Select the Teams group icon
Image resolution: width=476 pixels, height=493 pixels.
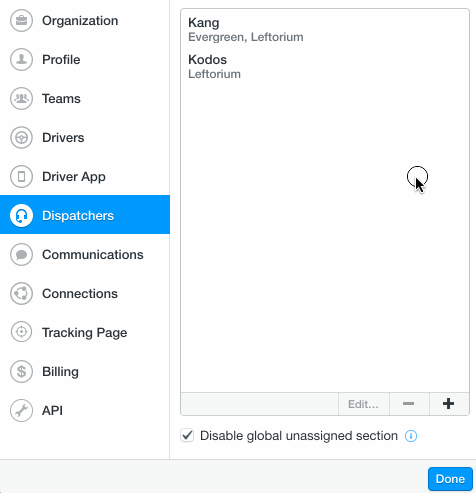[x=21, y=99]
